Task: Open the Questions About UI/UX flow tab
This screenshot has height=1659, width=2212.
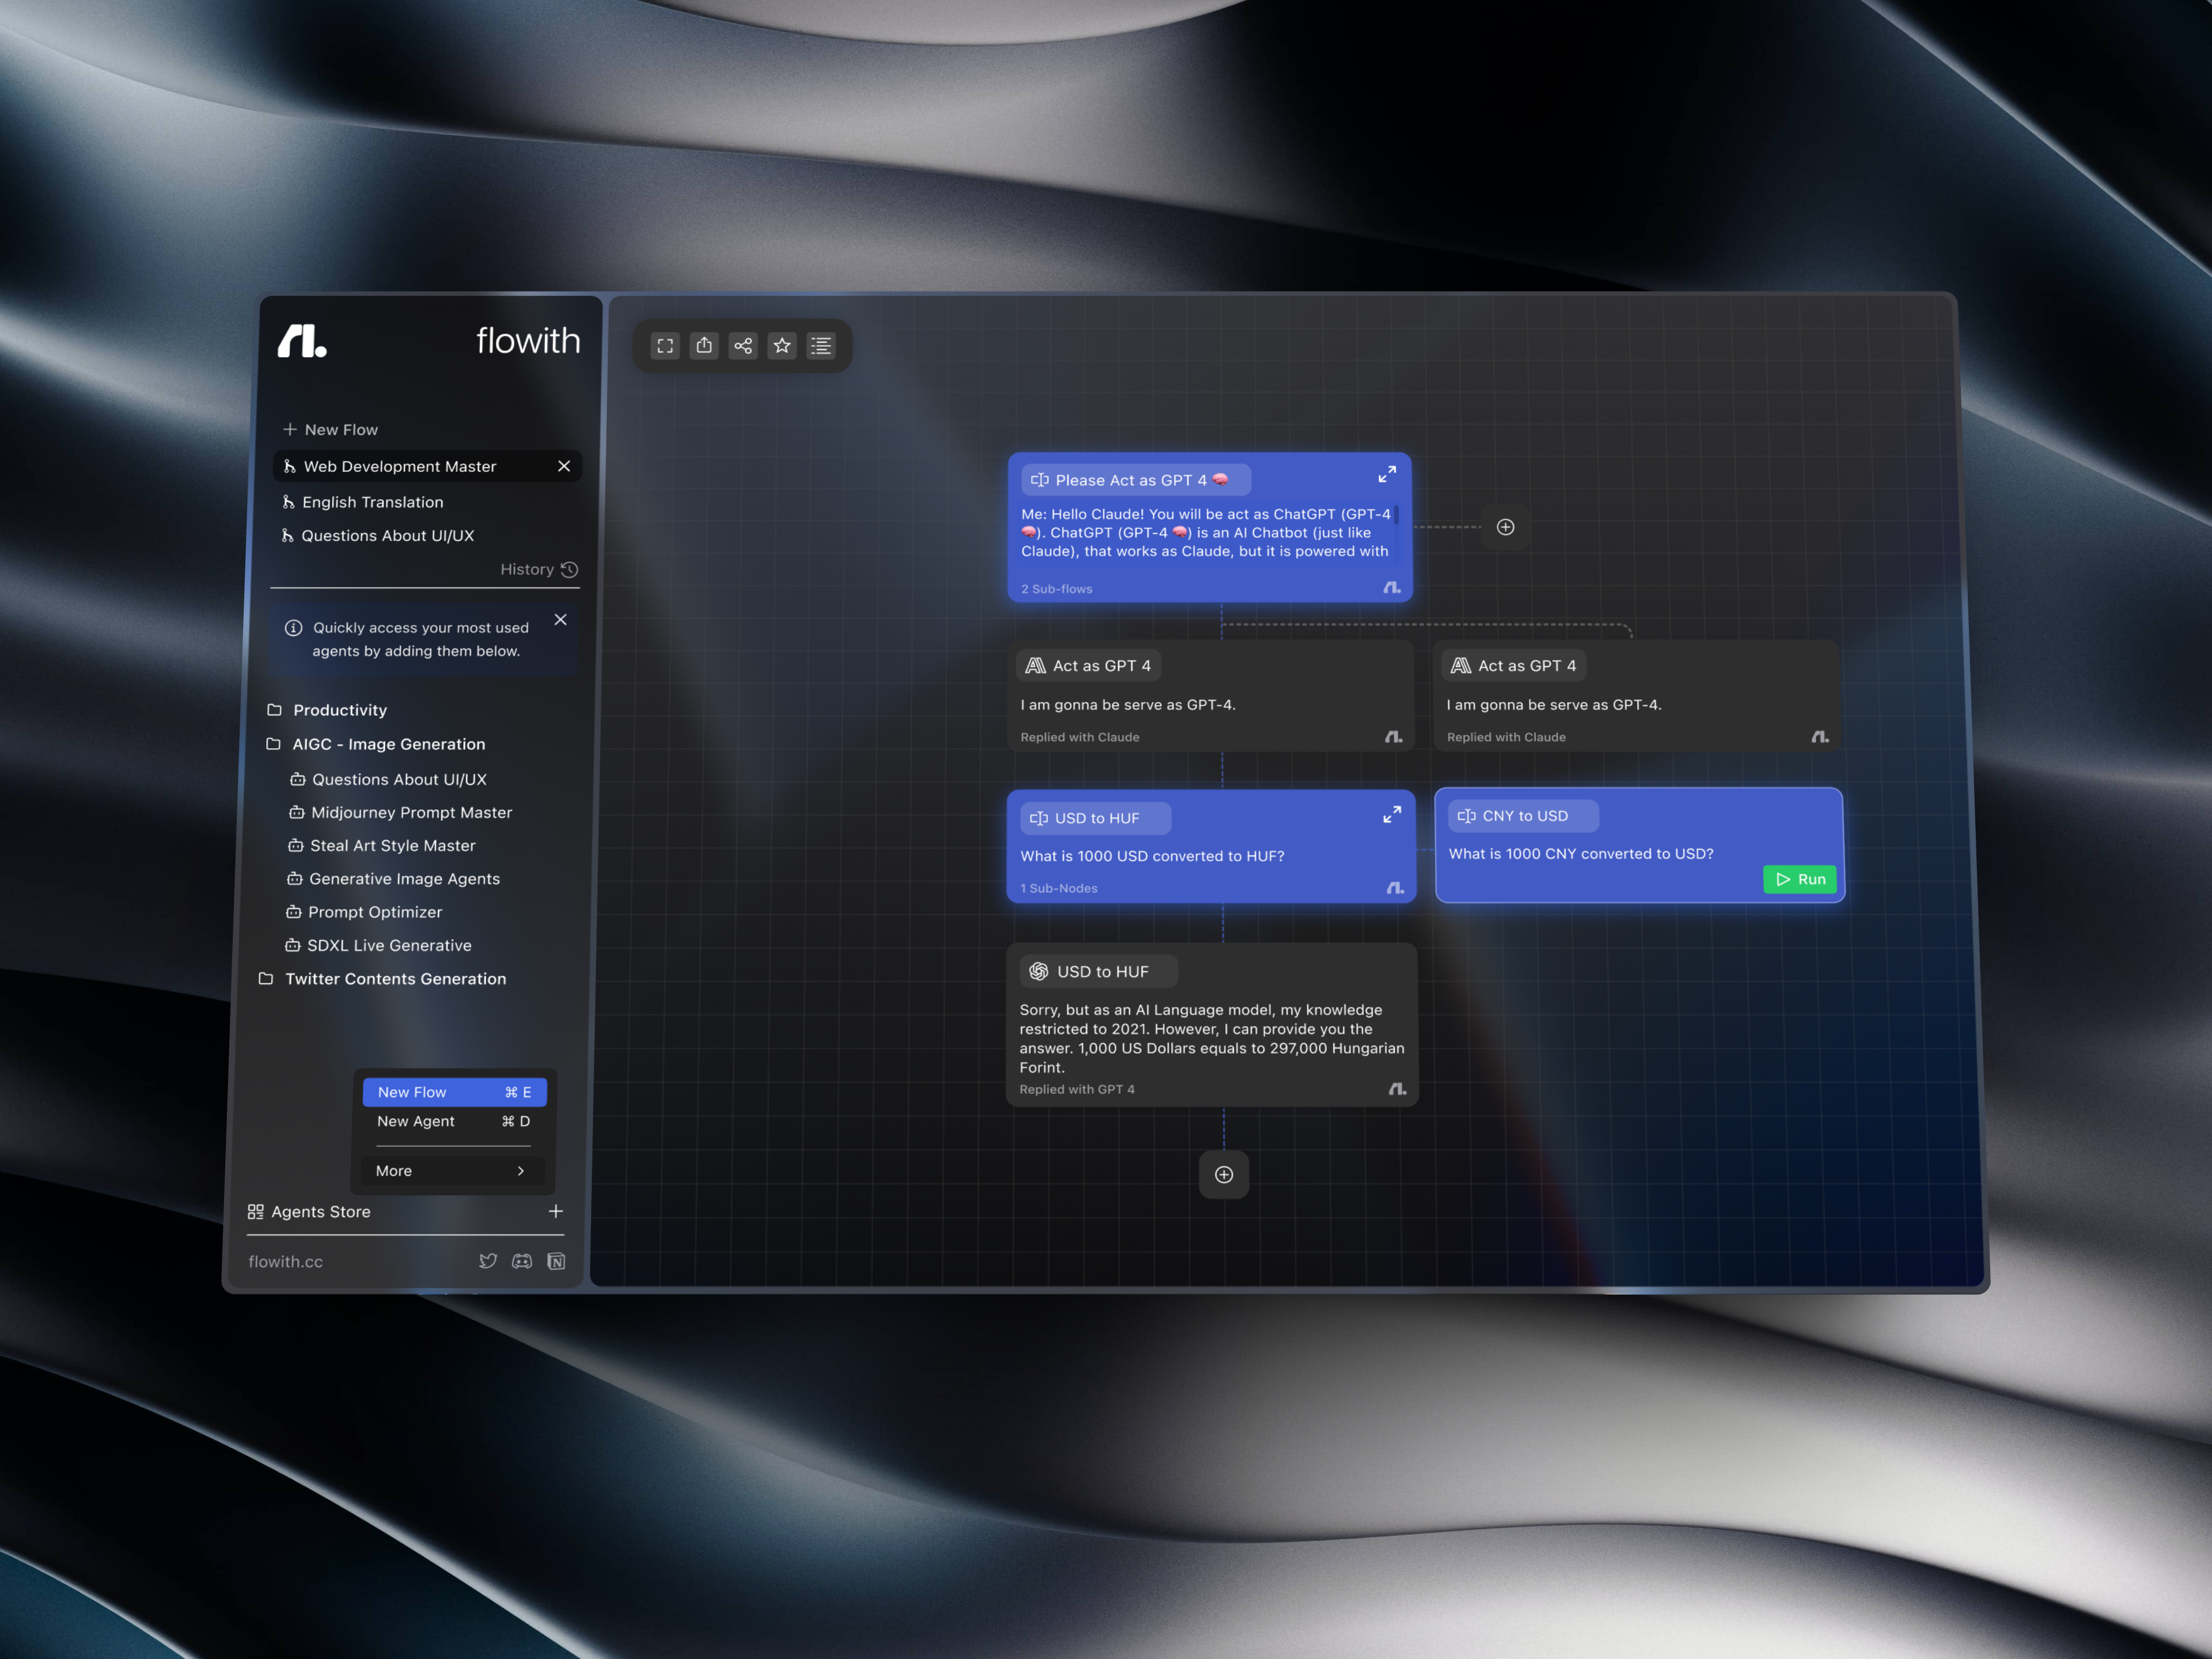Action: [x=378, y=536]
